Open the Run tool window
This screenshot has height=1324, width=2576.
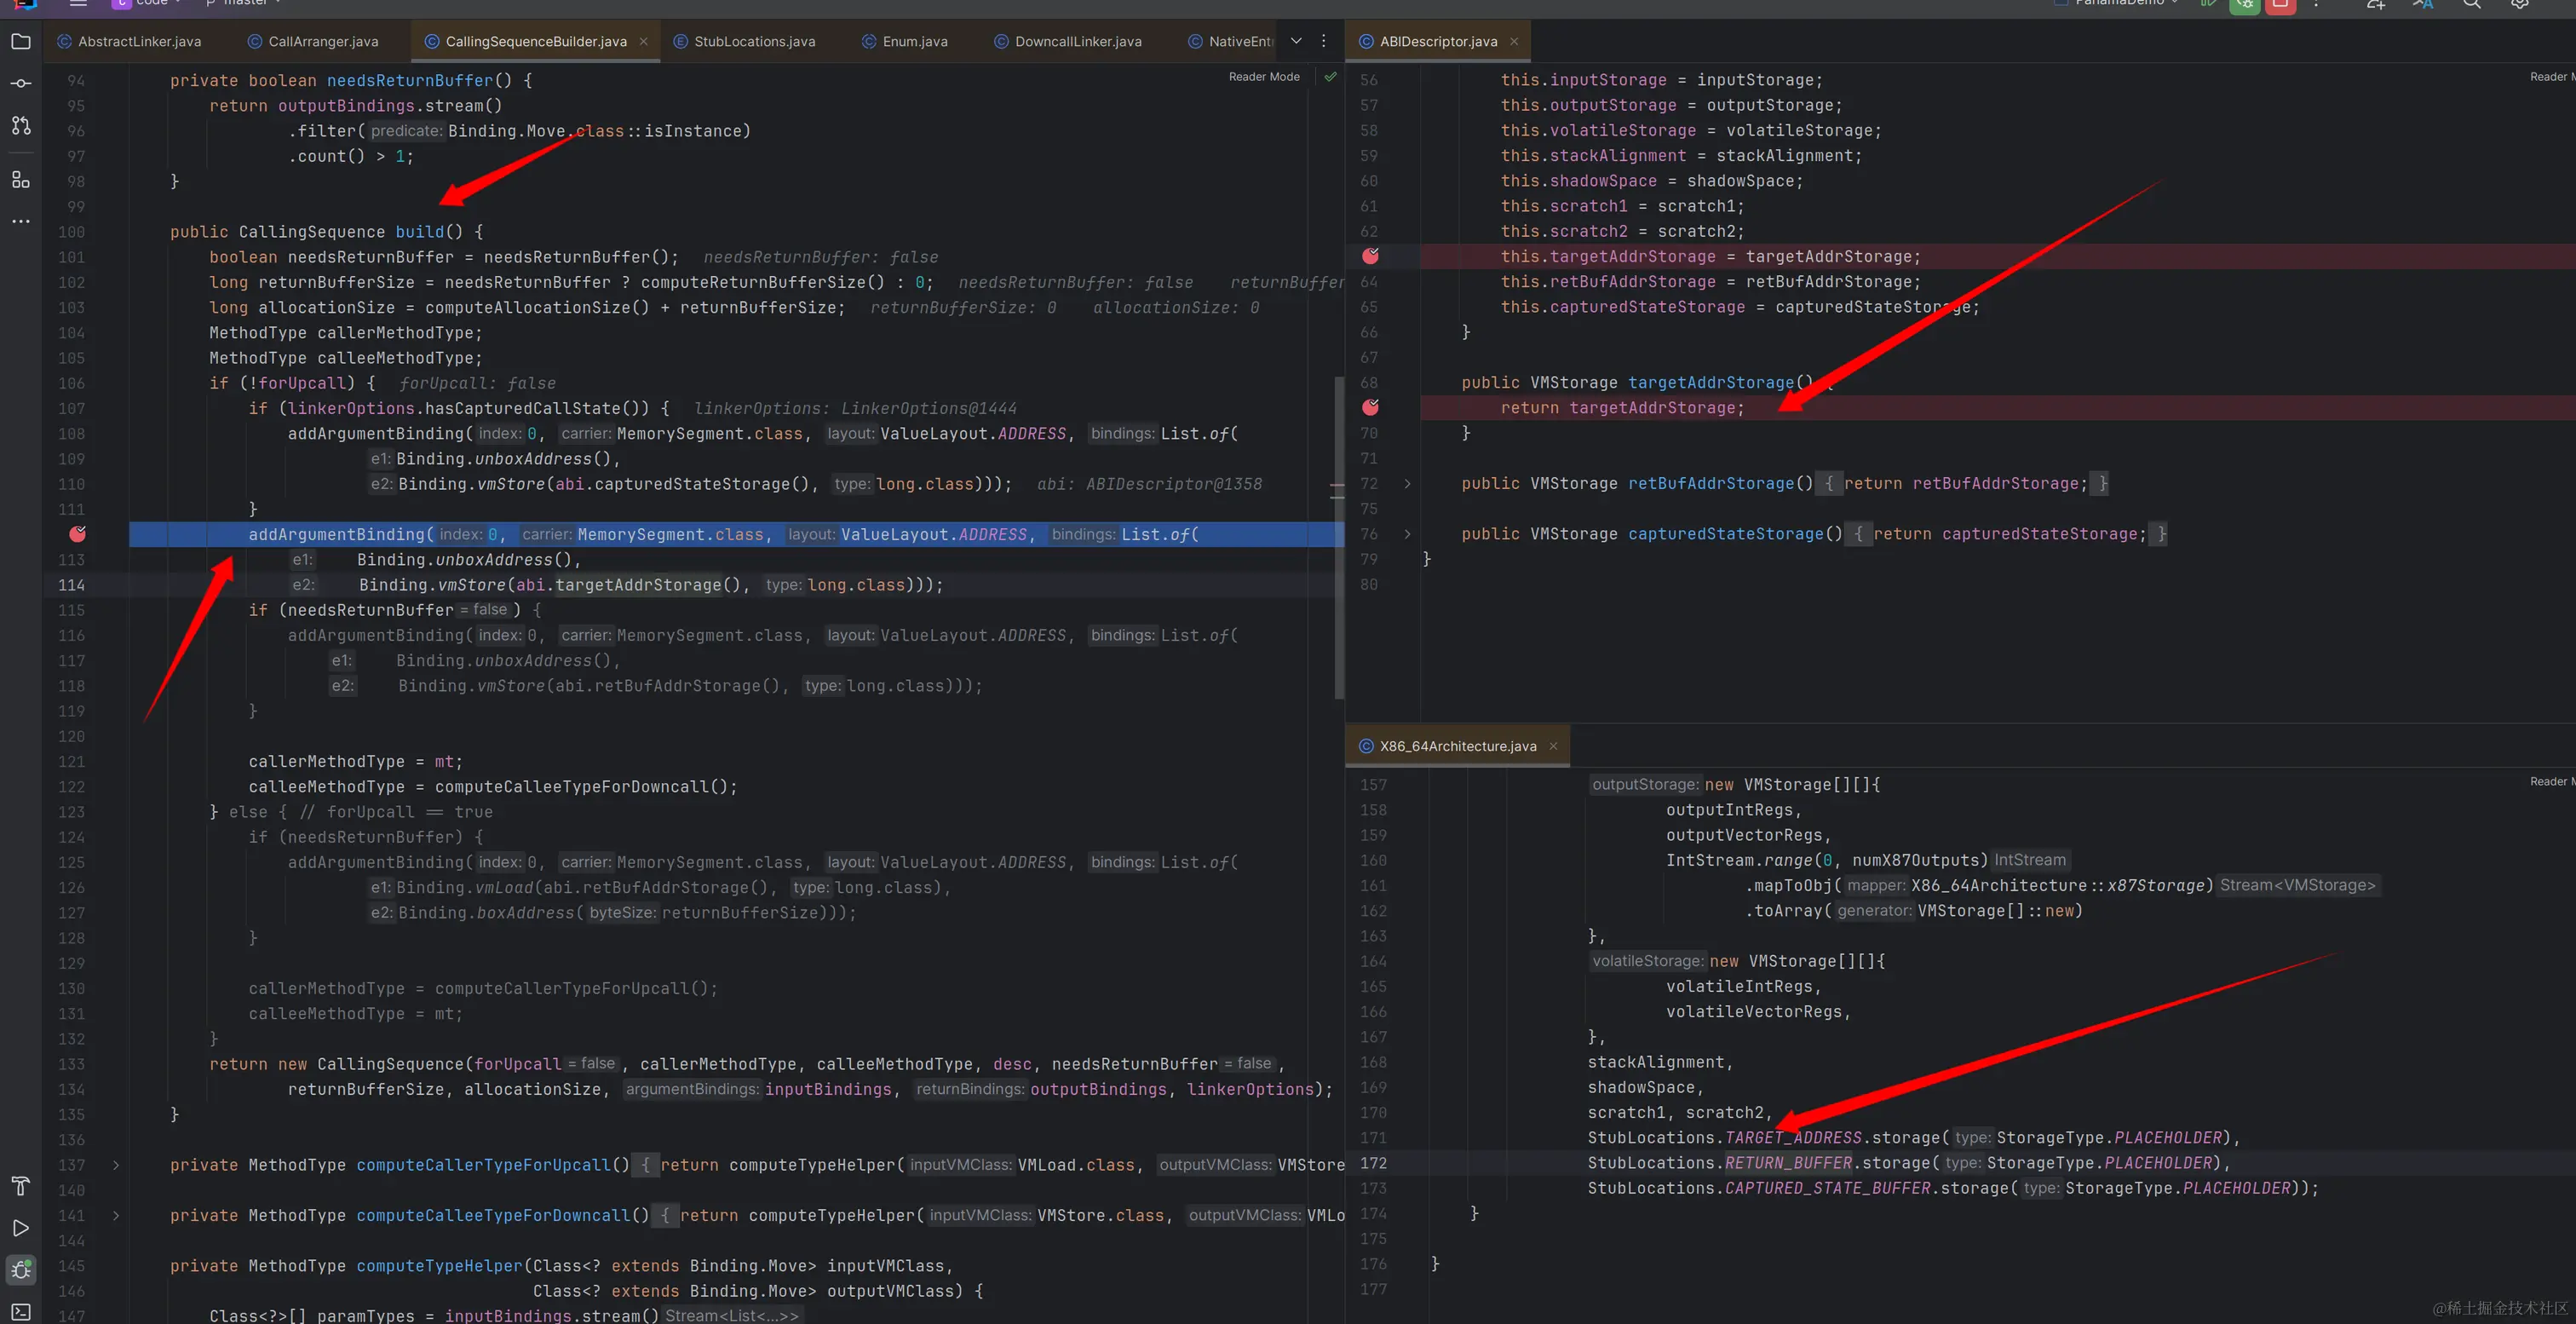click(x=21, y=1228)
